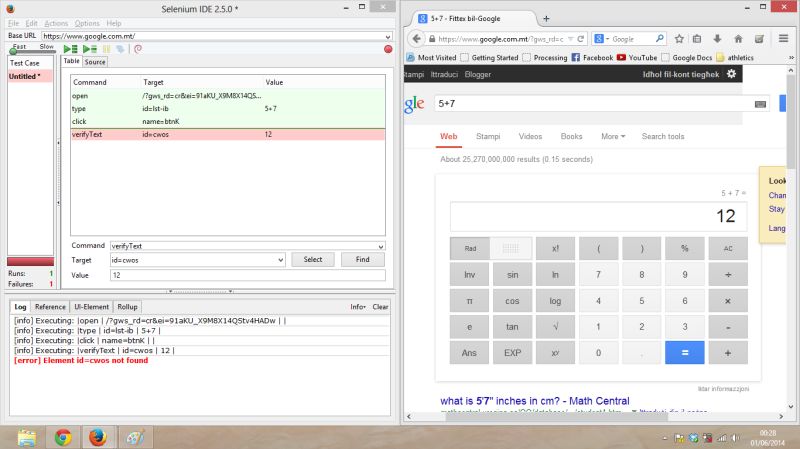Click the search magnifier in Firefox search bar
This screenshot has width=800, height=449.
(x=660, y=39)
